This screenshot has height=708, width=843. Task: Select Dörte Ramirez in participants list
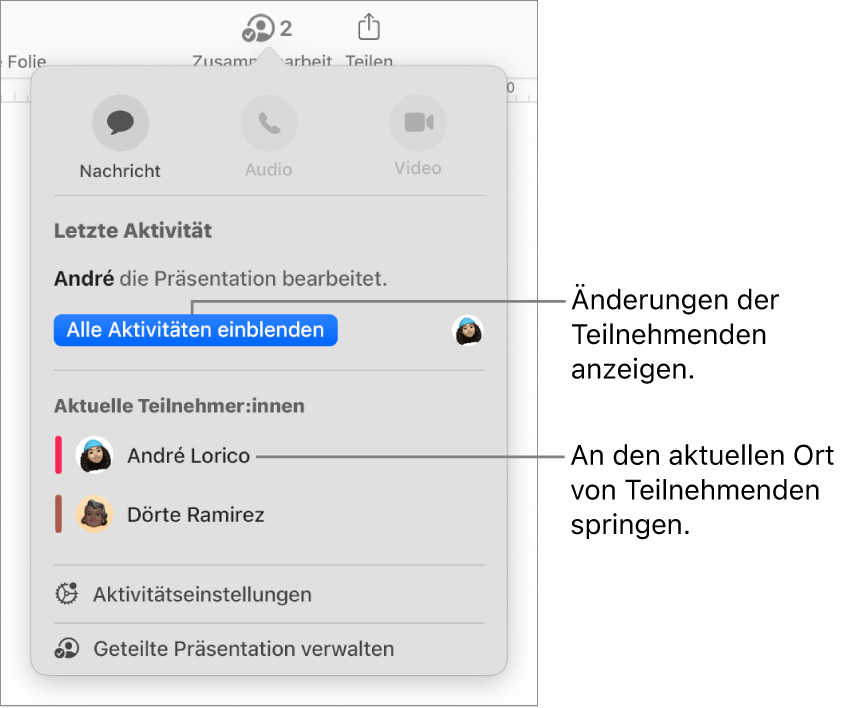click(x=196, y=514)
